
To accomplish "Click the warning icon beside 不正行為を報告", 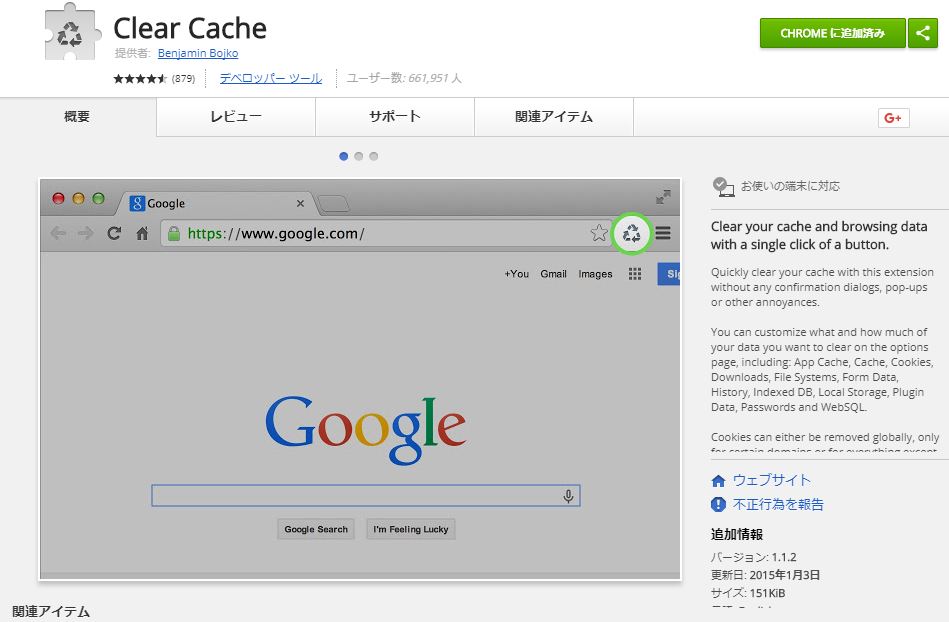I will (718, 504).
